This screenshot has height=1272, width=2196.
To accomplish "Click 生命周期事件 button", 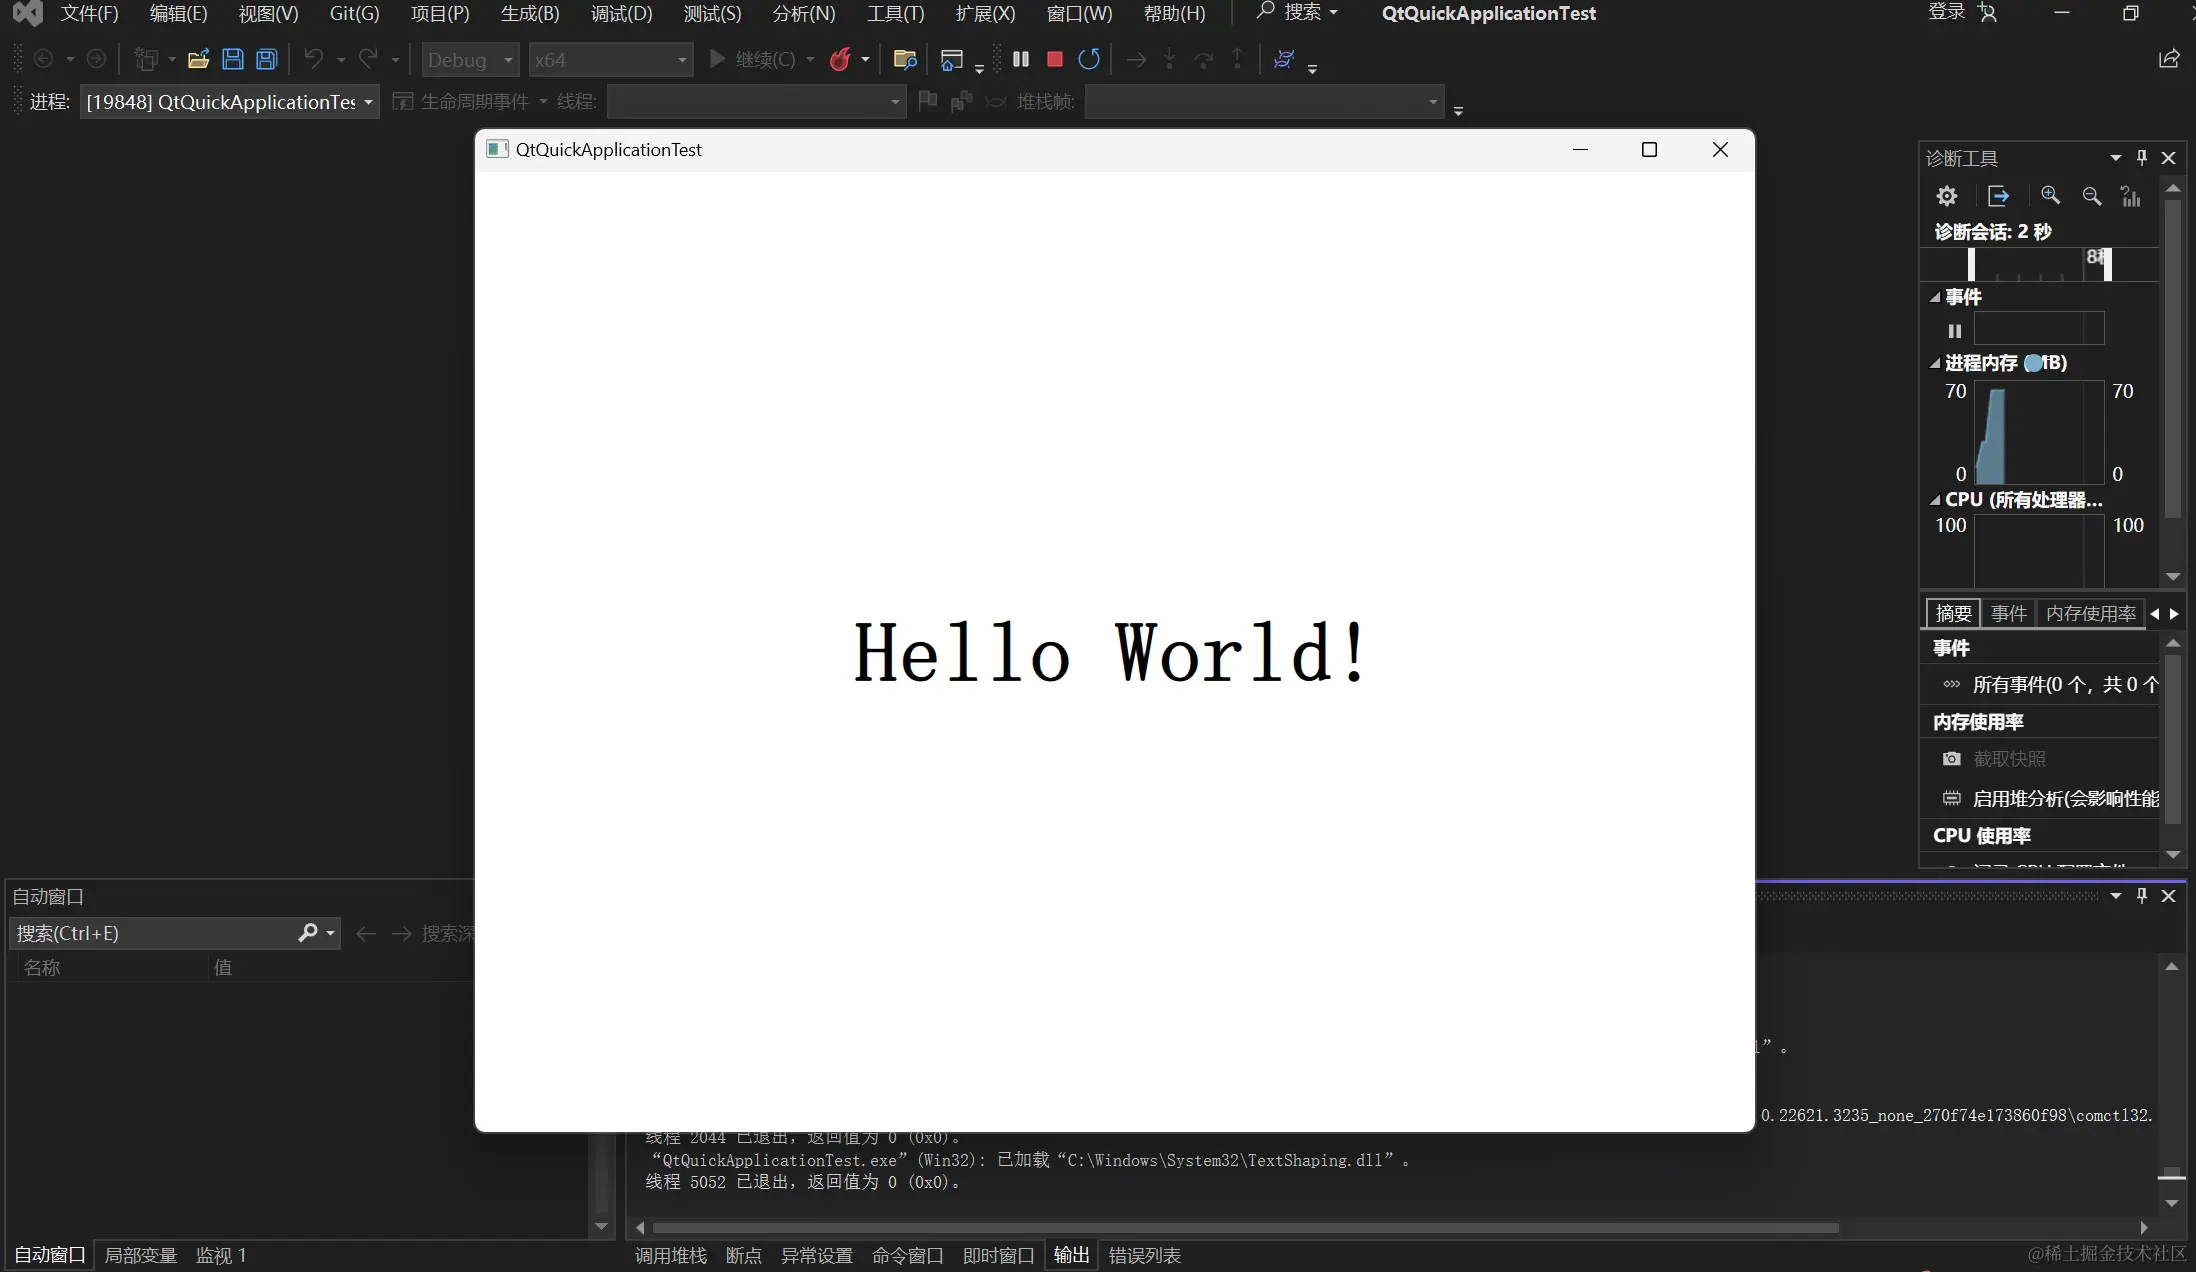I will coord(460,102).
